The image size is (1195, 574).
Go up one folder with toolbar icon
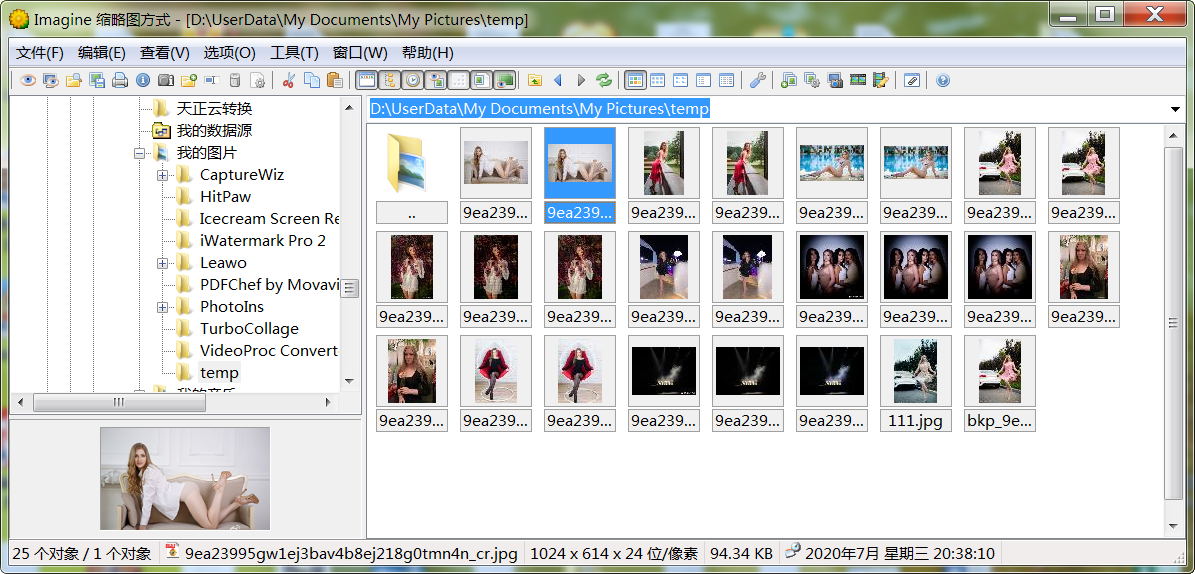coord(535,81)
